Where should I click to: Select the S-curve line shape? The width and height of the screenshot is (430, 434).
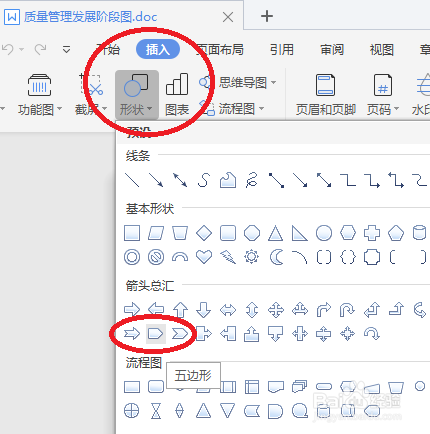204,180
